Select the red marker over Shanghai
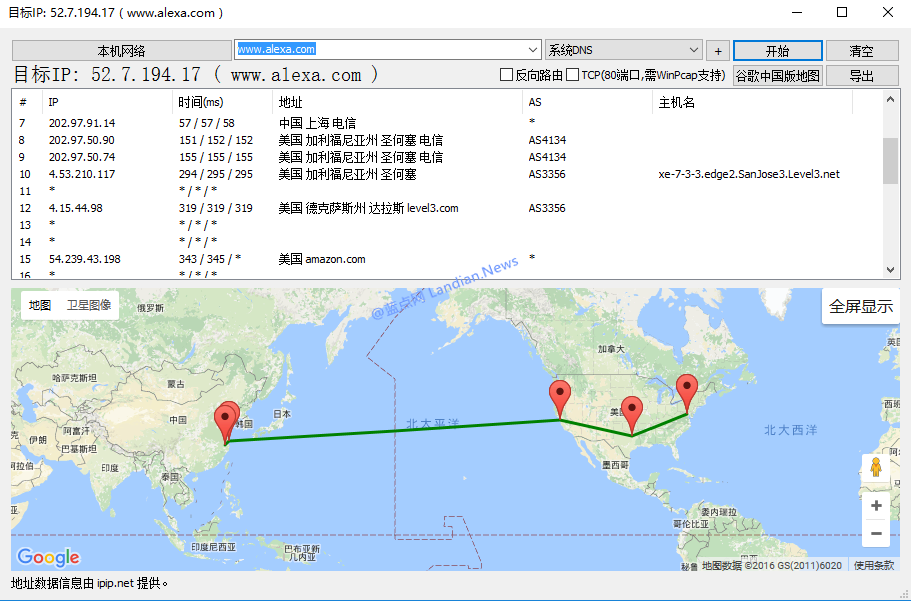 tap(226, 418)
